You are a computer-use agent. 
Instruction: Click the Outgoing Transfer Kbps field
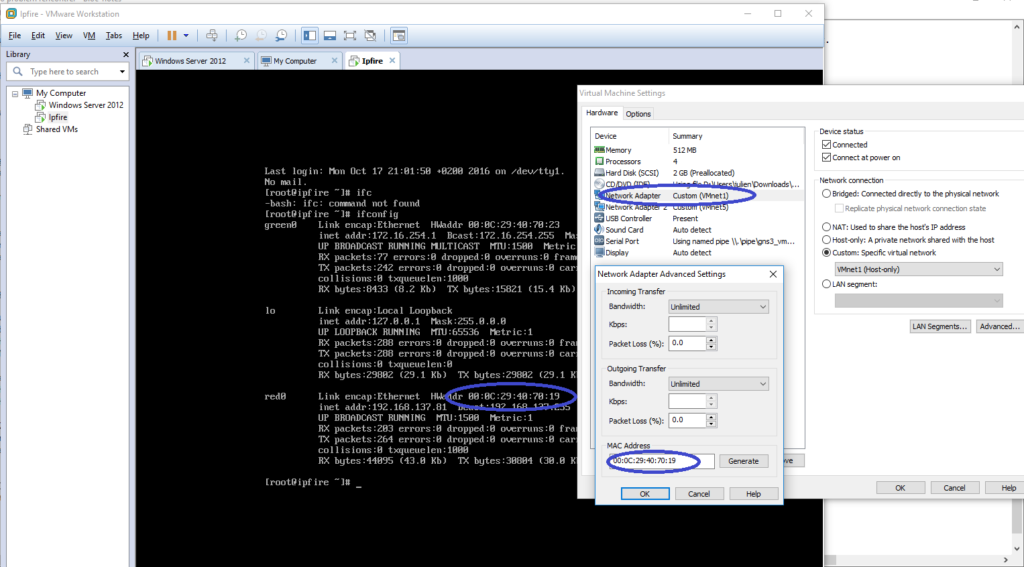[687, 401]
